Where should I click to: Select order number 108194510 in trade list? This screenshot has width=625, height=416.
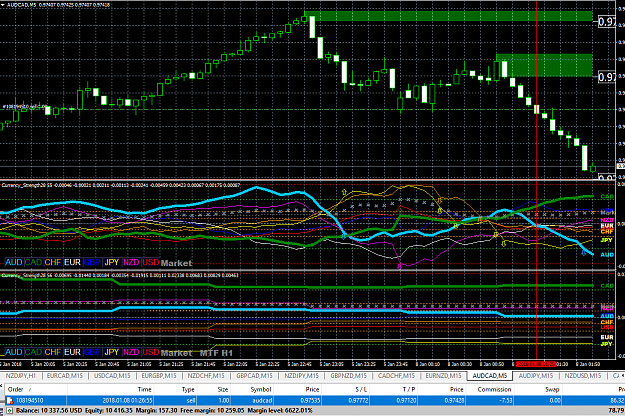(x=30, y=400)
